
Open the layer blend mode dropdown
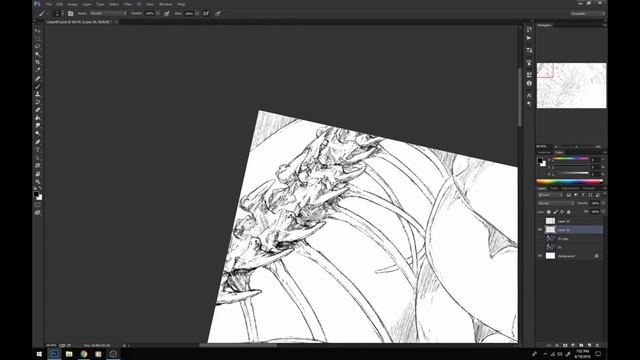[x=556, y=203]
